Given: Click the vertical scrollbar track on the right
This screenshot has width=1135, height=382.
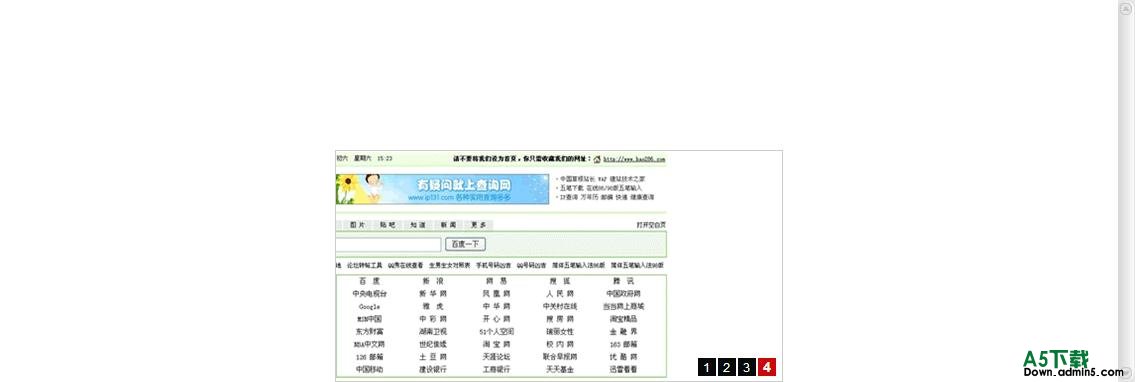Looking at the screenshot, I should click(1126, 188).
